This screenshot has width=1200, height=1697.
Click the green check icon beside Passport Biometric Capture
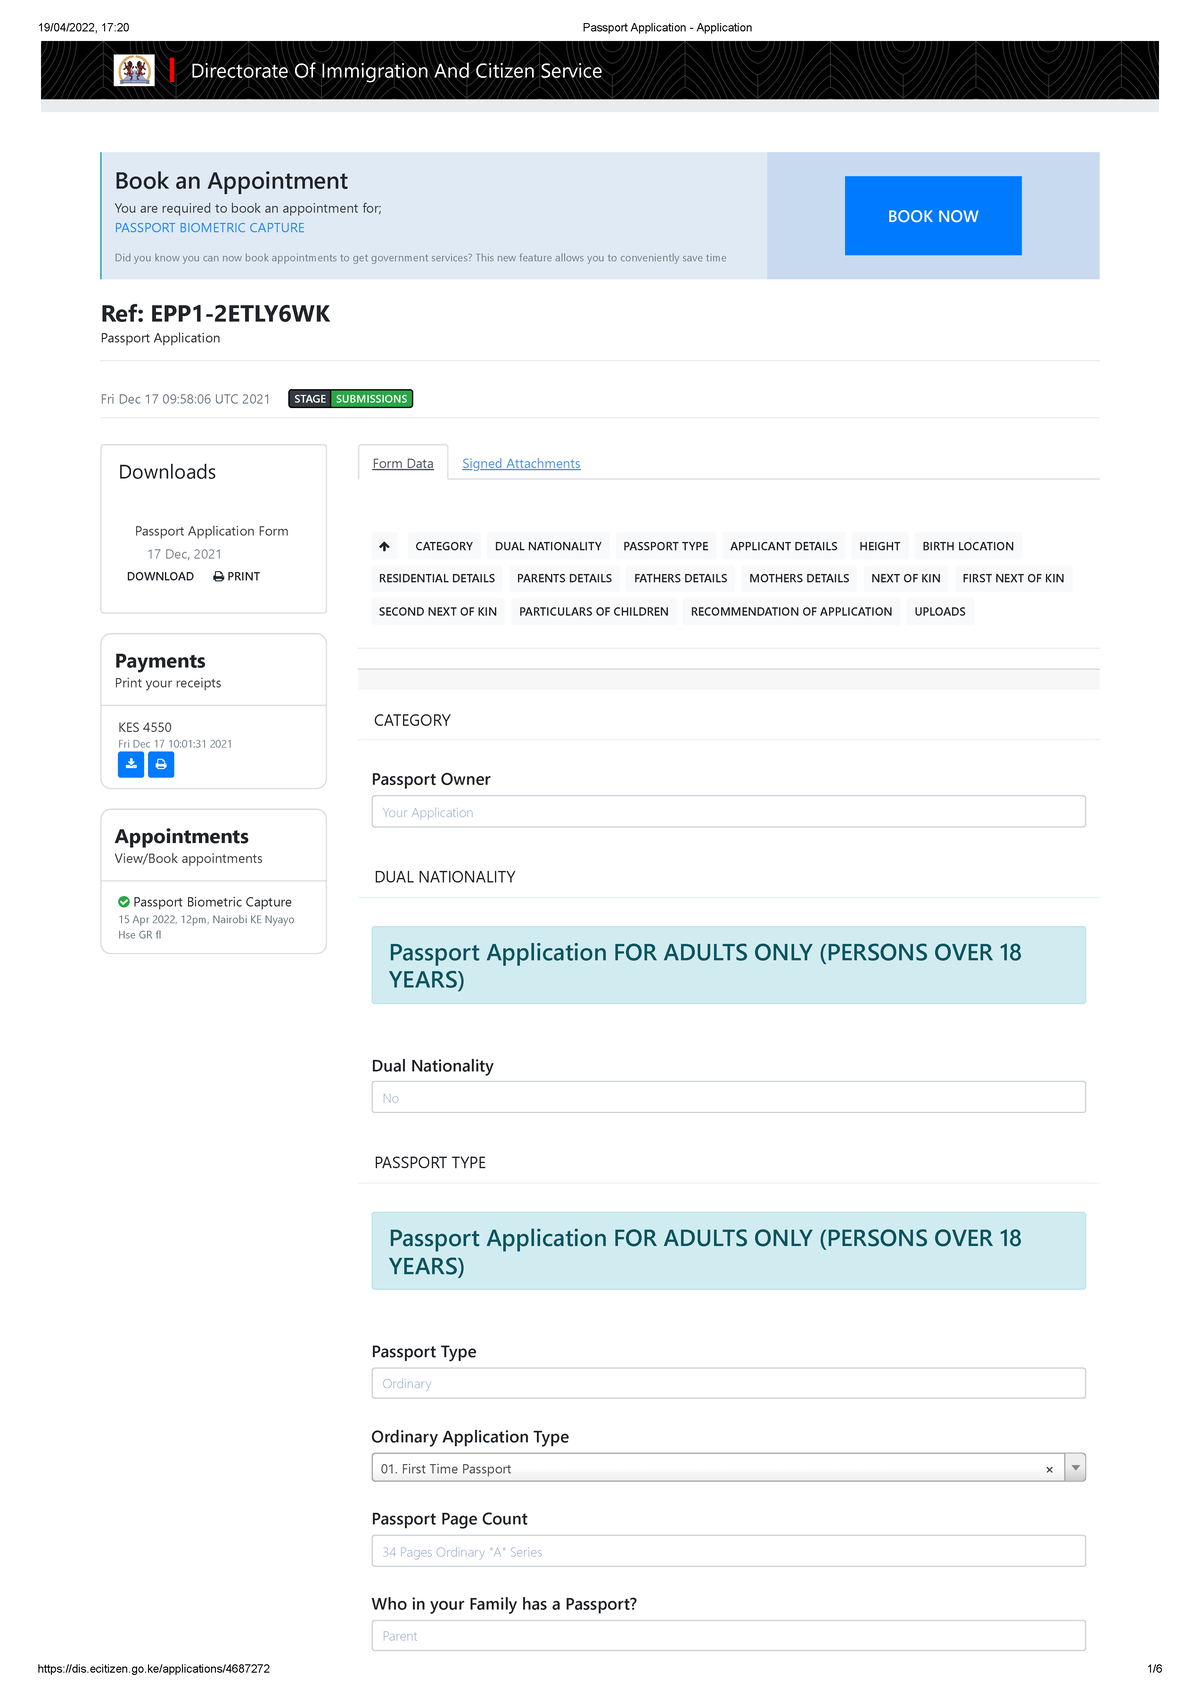tap(124, 902)
